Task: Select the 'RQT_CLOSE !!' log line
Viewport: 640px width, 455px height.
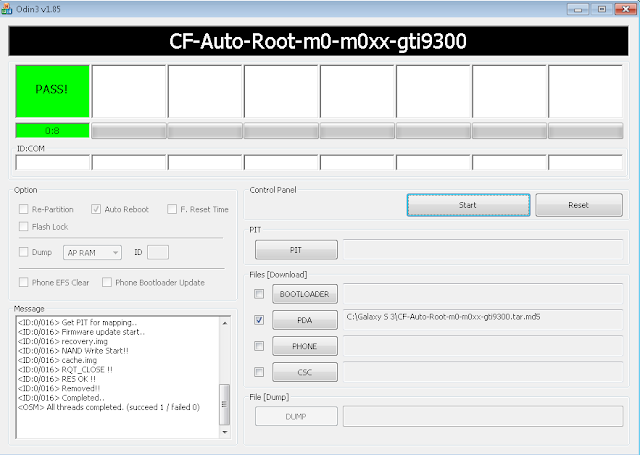Action: 65,369
